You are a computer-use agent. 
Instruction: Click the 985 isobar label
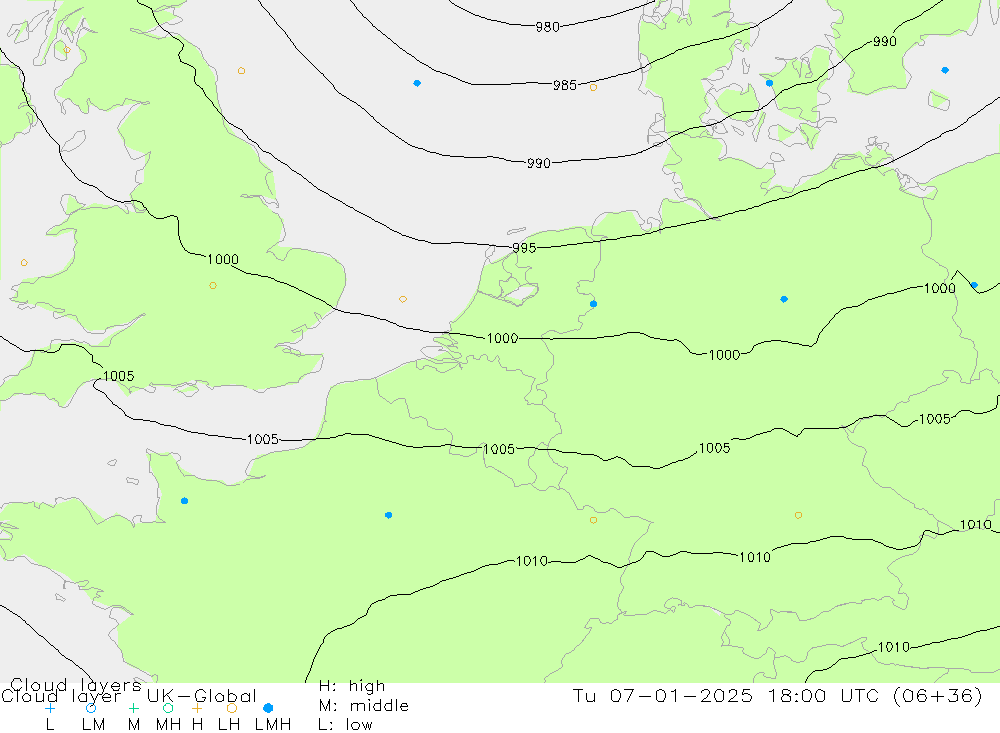tap(565, 85)
